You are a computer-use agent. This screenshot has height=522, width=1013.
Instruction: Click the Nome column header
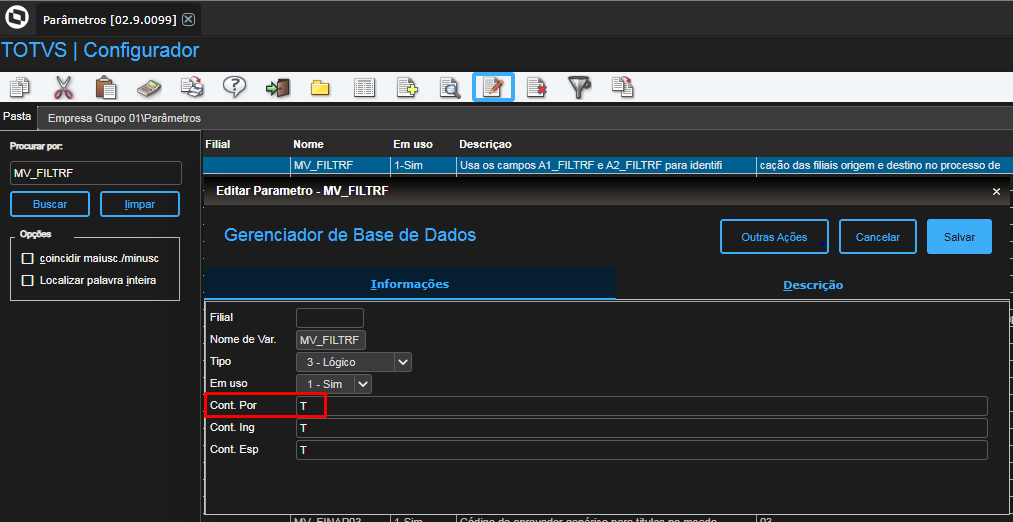tap(308, 144)
